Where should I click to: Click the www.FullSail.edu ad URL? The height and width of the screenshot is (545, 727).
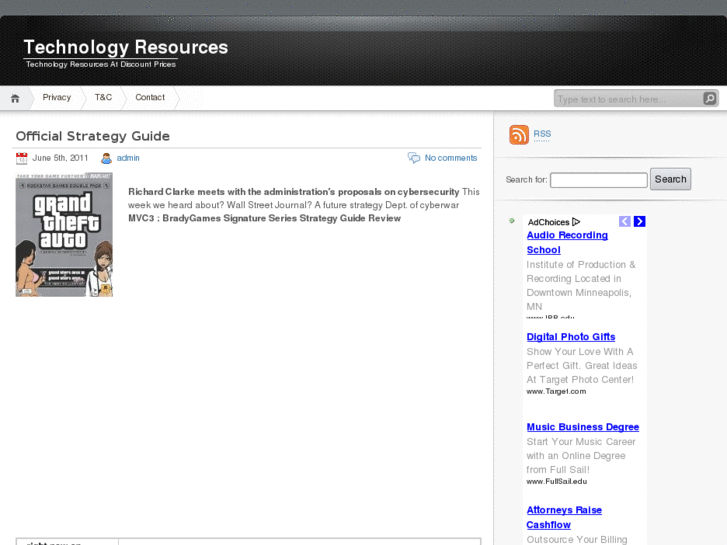tap(556, 481)
